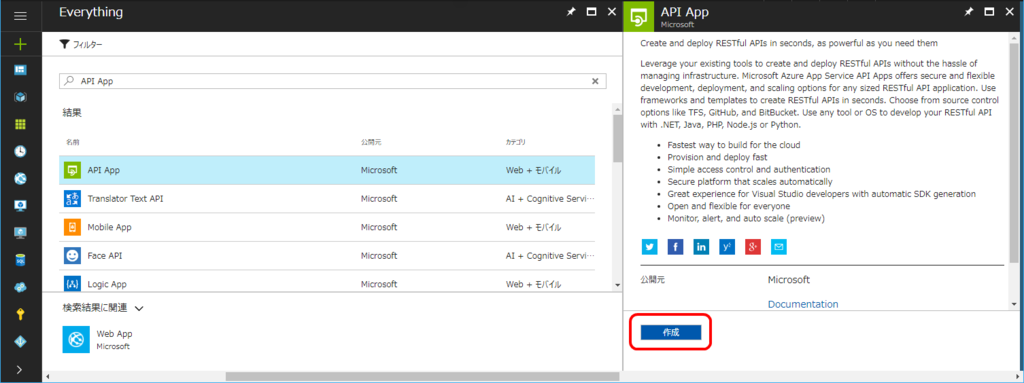1024x383 pixels.
Task: Select Logic App result name
Action: pos(107,284)
